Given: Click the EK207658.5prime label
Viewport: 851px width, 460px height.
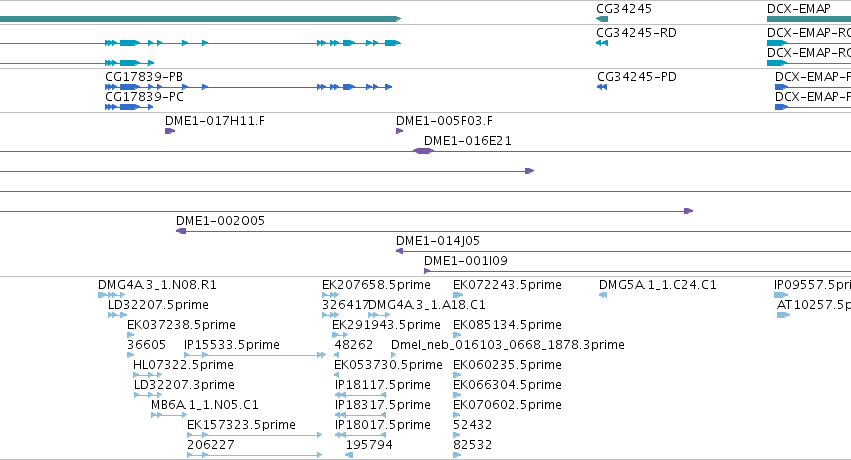Looking at the screenshot, I should click(376, 285).
